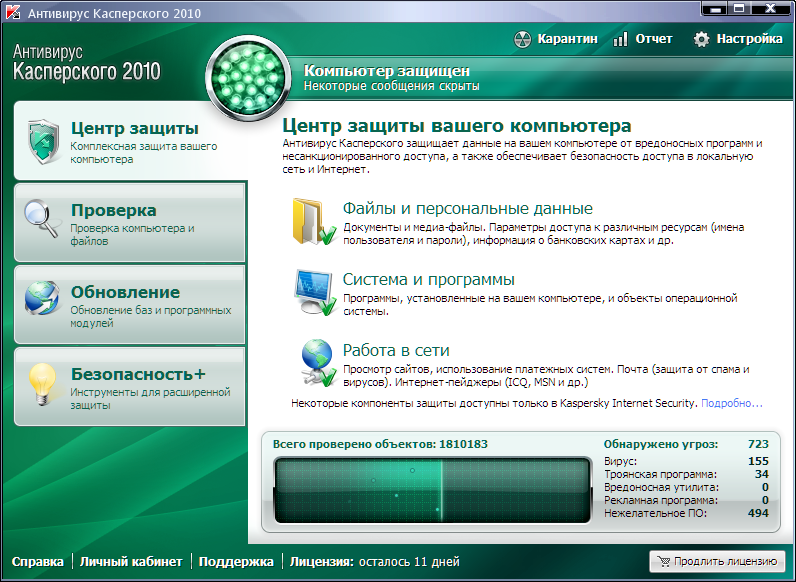Open Файлы и персональные данные section
Image resolution: width=796 pixels, height=582 pixels.
[x=468, y=208]
